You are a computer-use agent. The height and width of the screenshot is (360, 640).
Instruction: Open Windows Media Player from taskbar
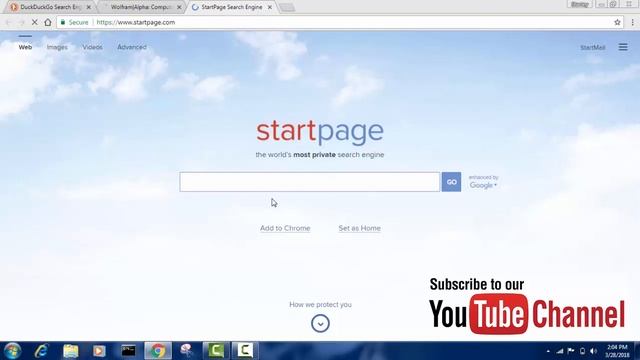pyautogui.click(x=99, y=351)
